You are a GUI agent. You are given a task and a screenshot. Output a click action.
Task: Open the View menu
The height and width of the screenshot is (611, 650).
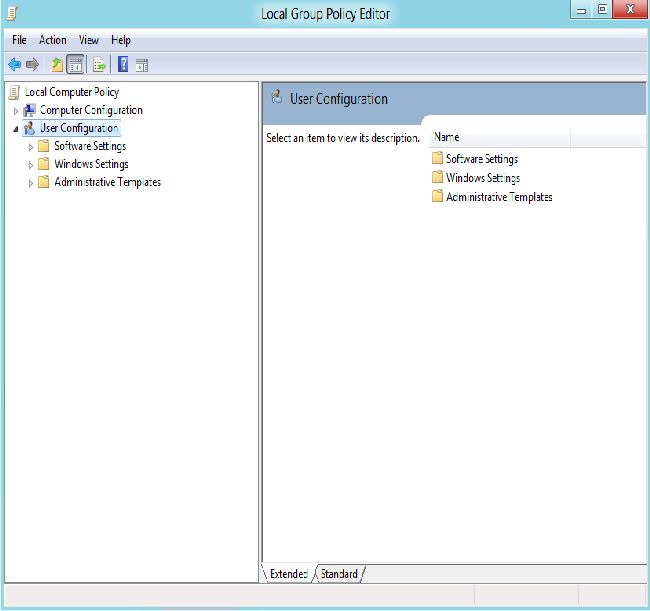89,40
